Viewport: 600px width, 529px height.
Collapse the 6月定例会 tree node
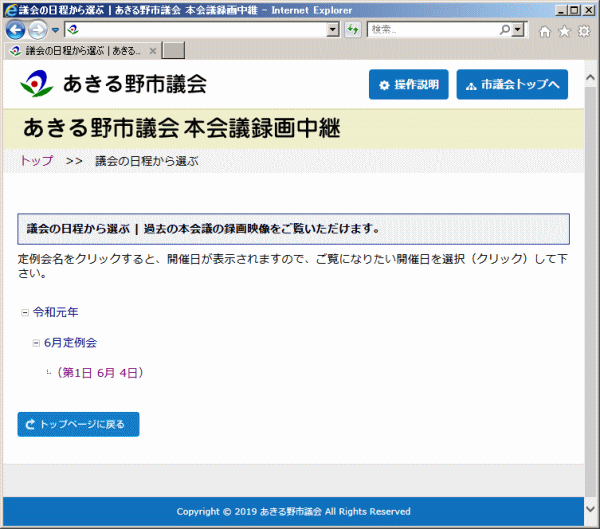(36, 343)
